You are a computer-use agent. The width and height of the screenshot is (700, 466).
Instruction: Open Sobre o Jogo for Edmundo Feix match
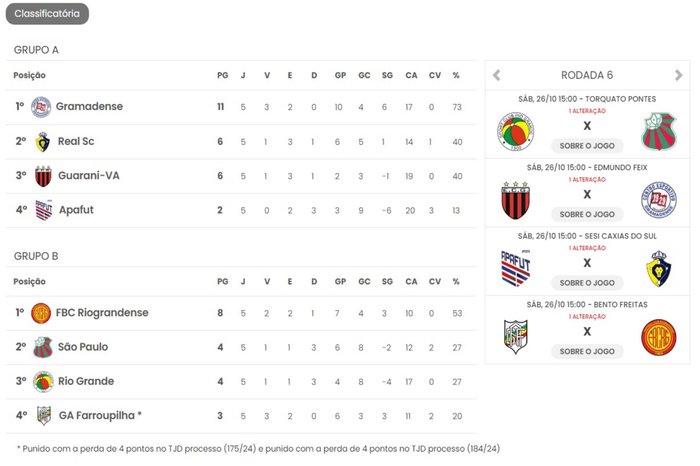click(x=587, y=214)
